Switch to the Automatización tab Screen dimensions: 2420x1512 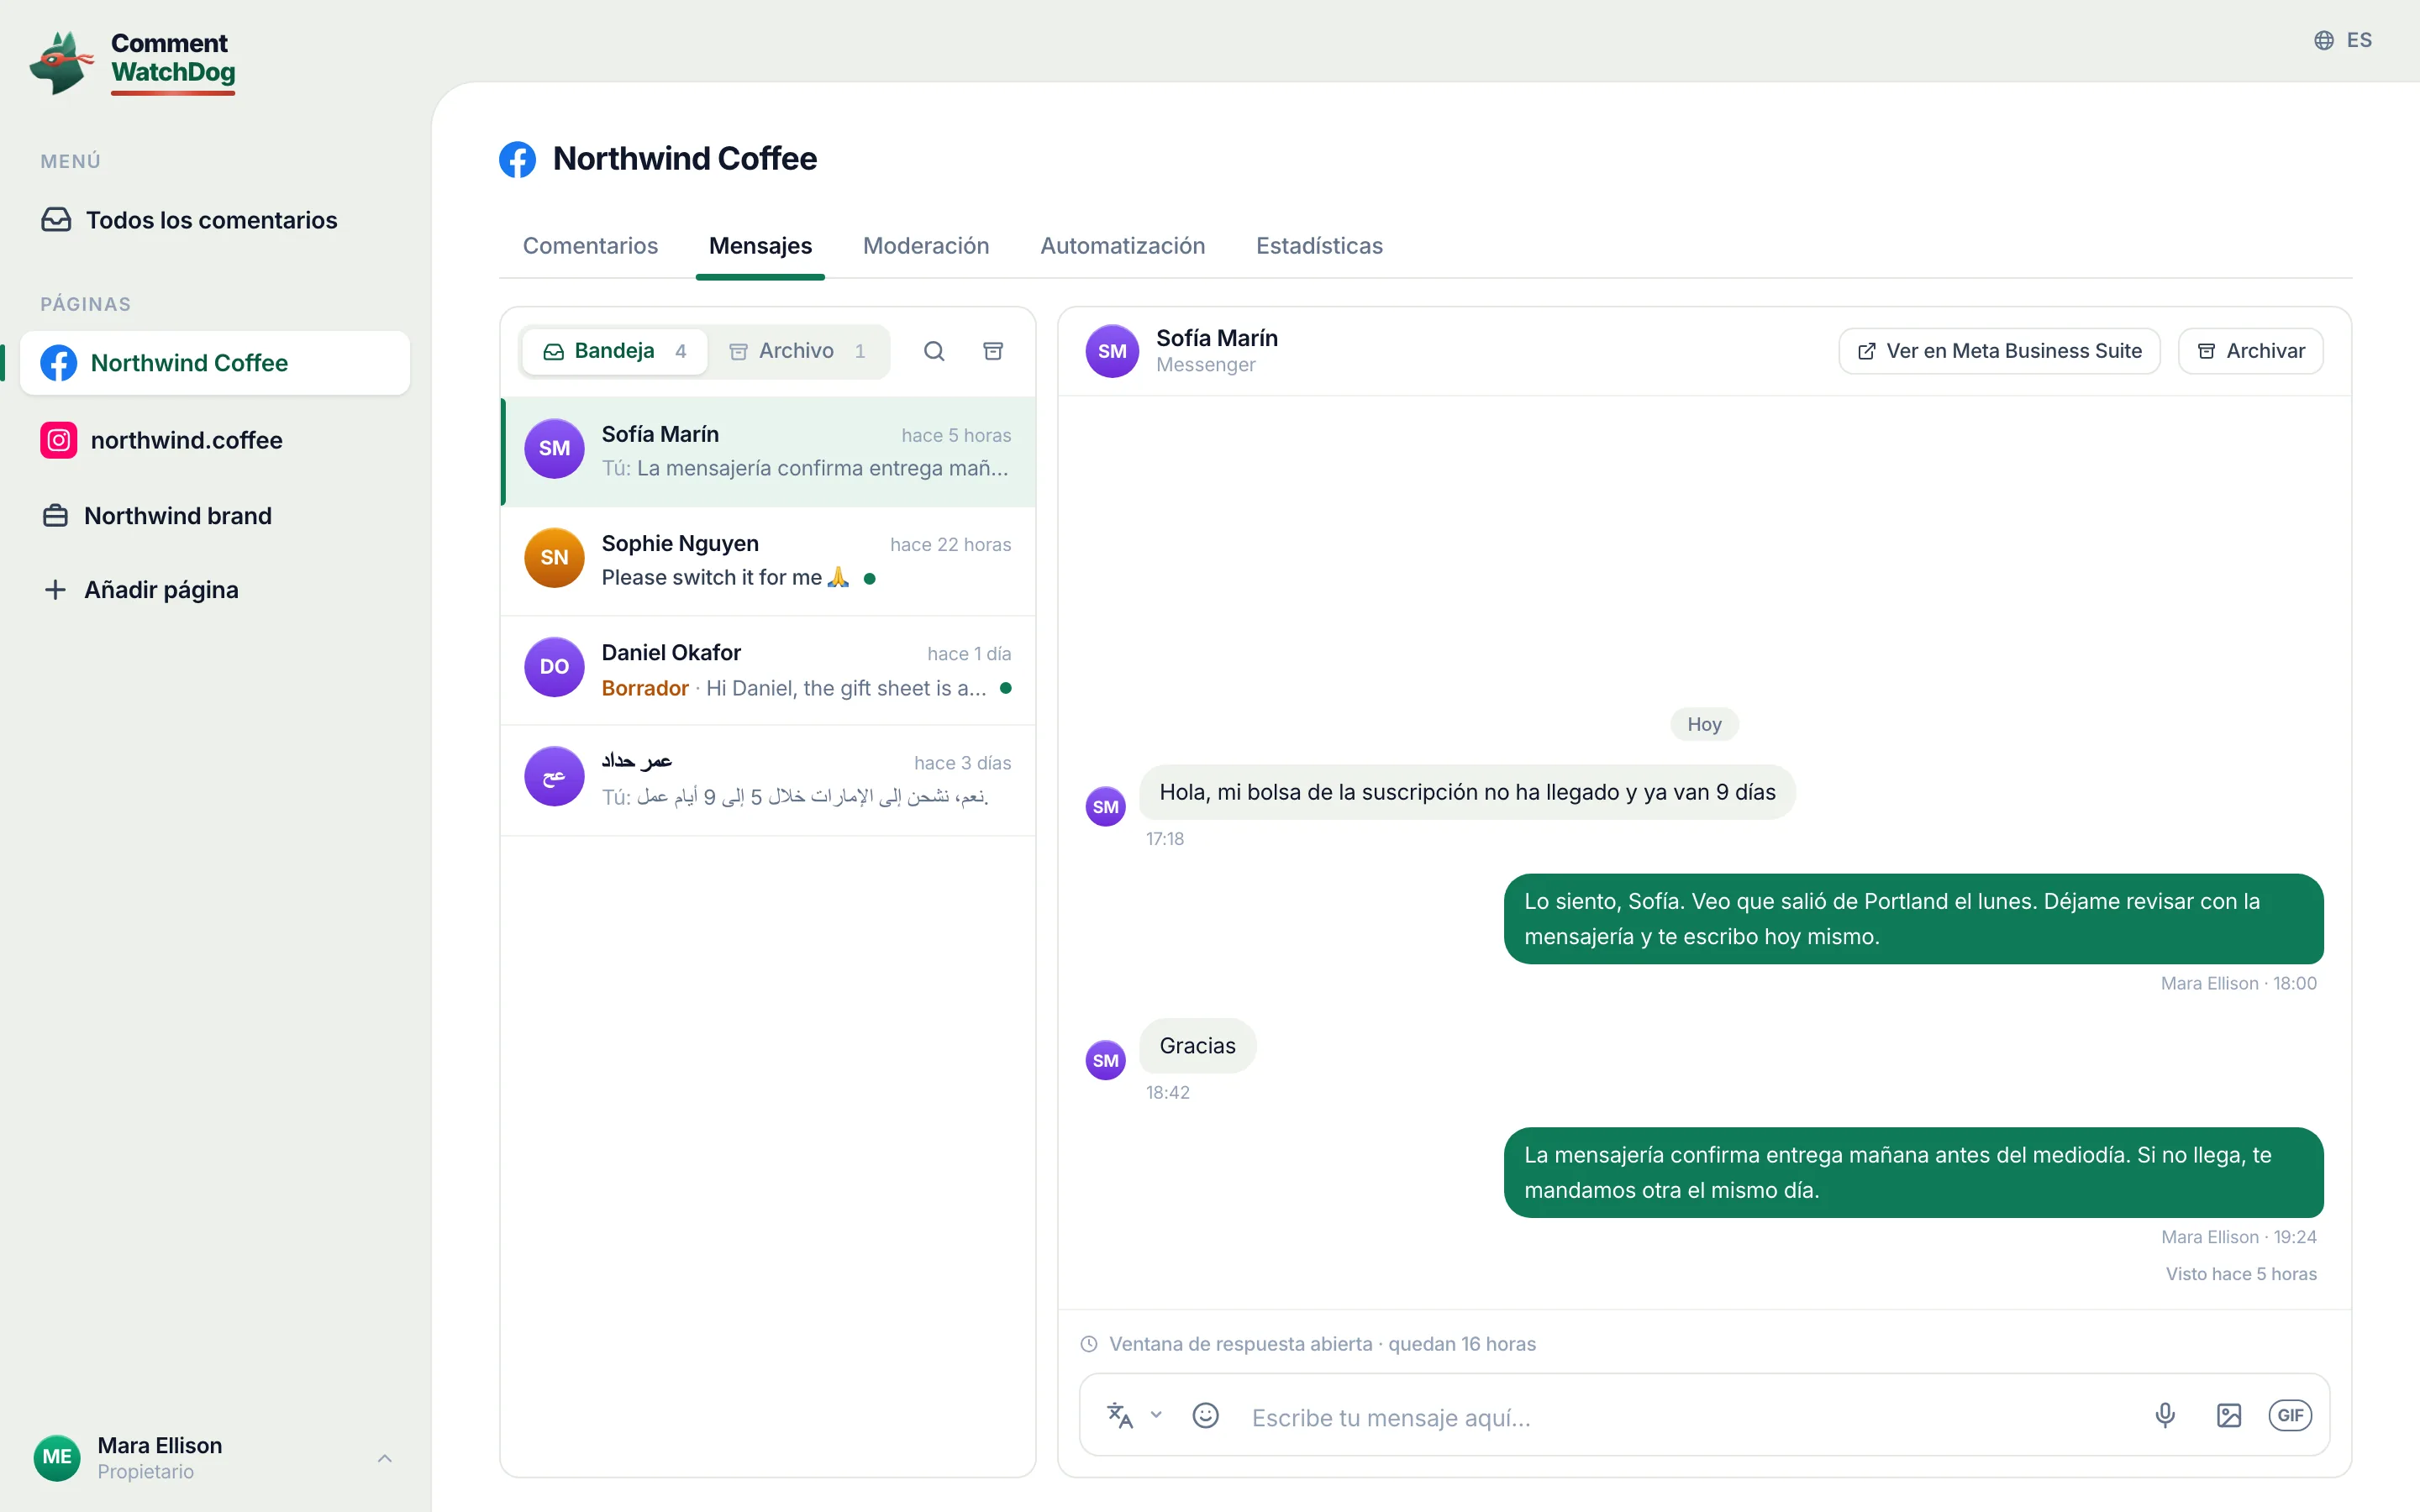(x=1122, y=246)
